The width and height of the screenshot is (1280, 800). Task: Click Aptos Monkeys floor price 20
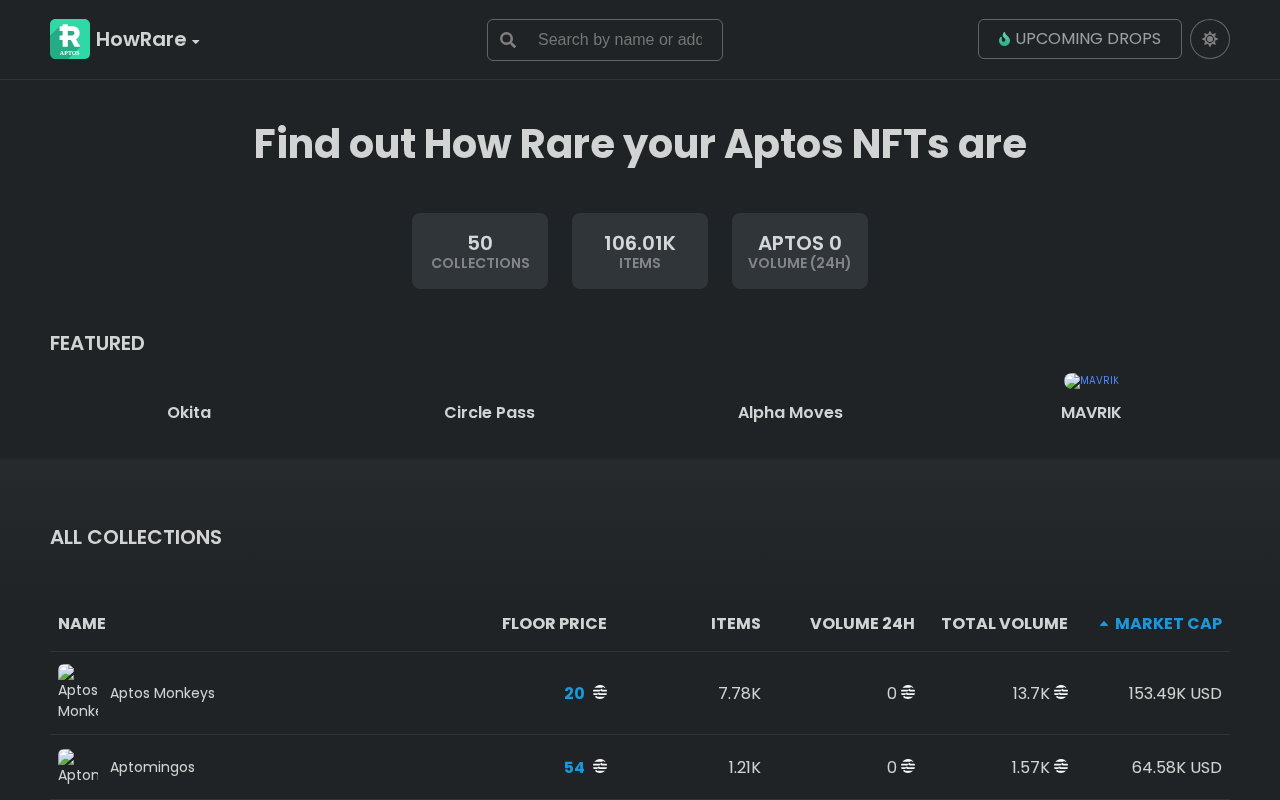point(574,693)
